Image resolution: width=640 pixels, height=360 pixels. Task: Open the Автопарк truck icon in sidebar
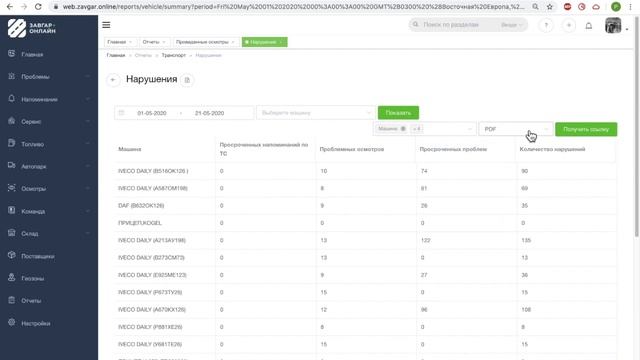tap(11, 166)
